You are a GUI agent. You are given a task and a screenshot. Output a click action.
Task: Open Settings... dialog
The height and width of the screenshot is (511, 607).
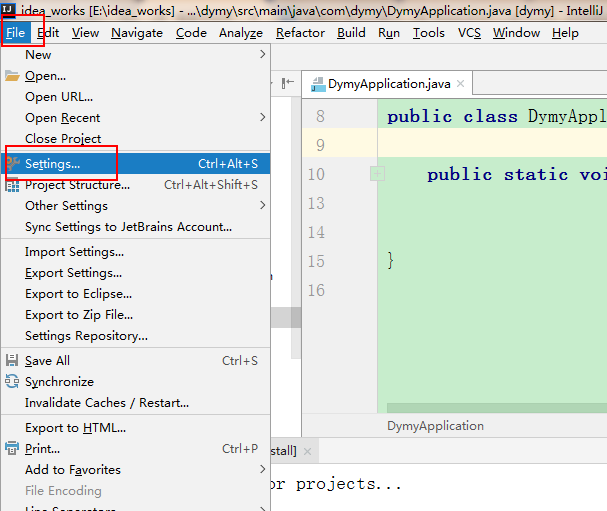pyautogui.click(x=135, y=163)
